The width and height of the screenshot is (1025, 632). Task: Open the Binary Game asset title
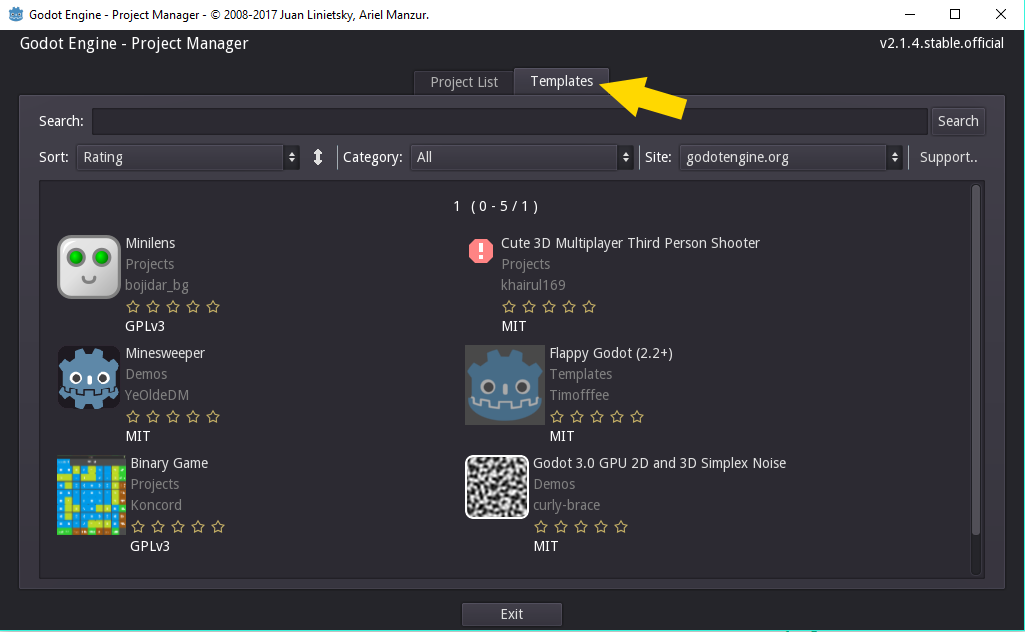(x=169, y=463)
